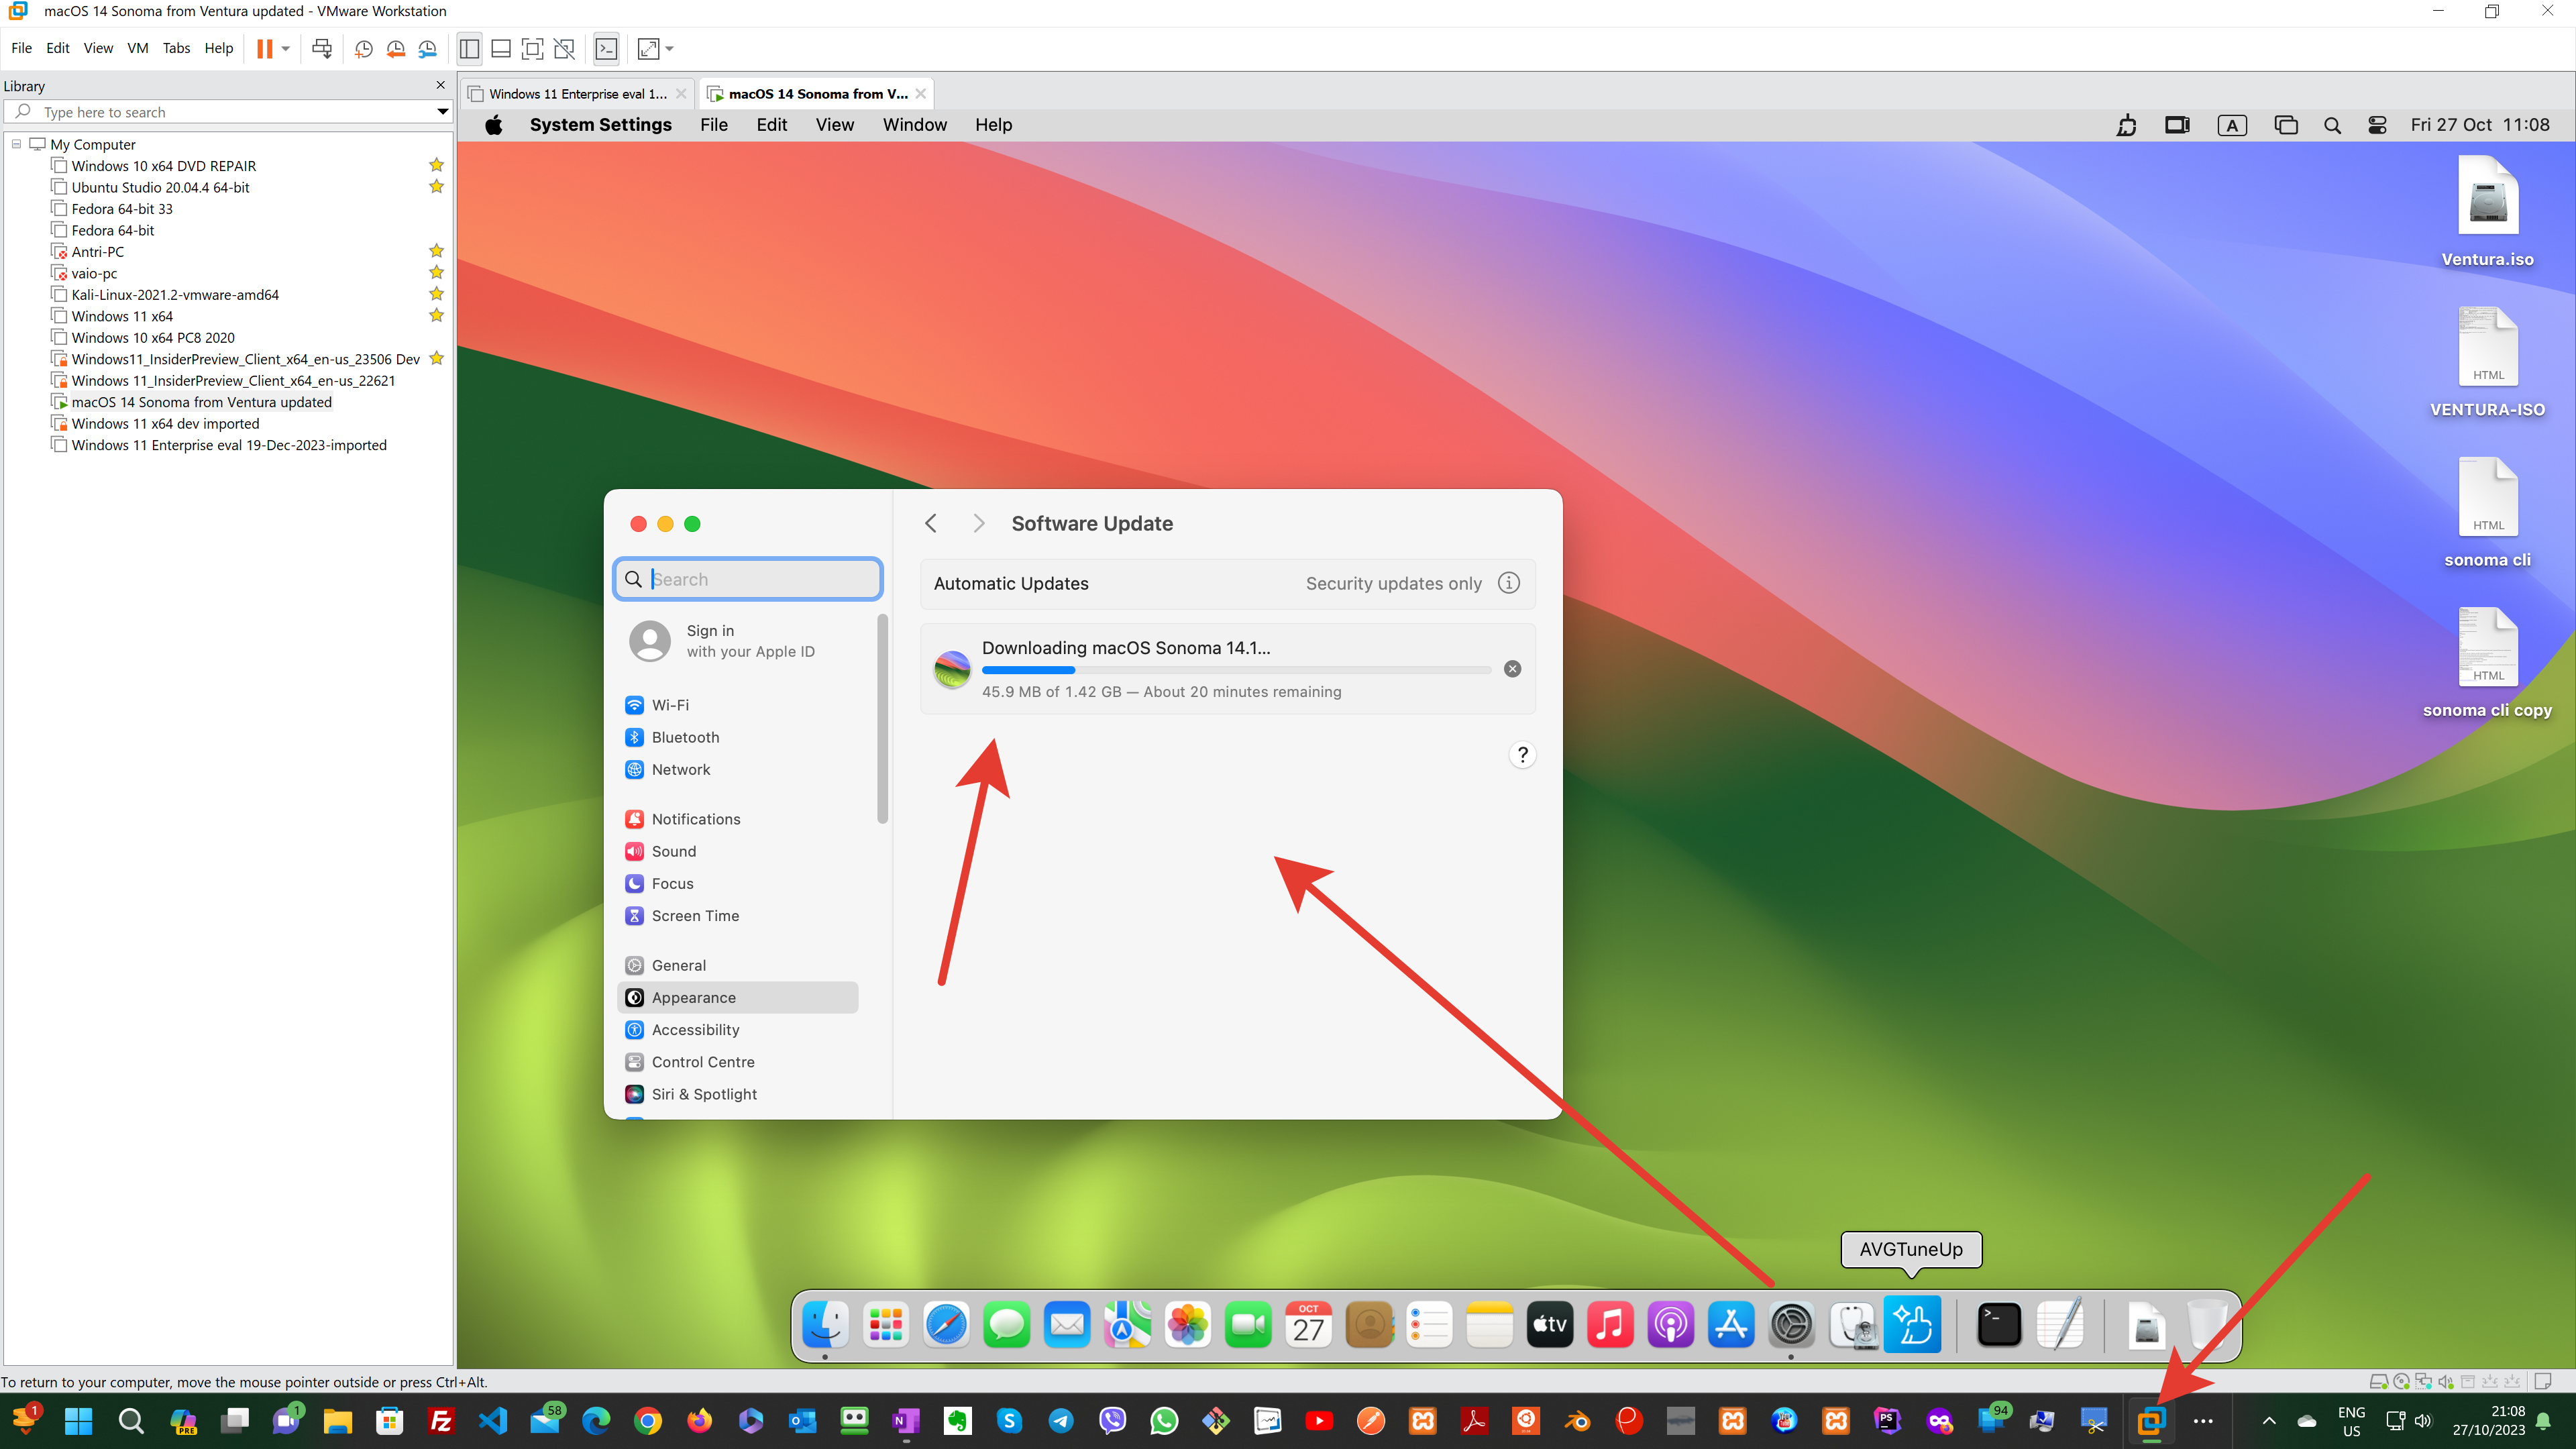Open Photos app in the dock

coord(1188,1325)
